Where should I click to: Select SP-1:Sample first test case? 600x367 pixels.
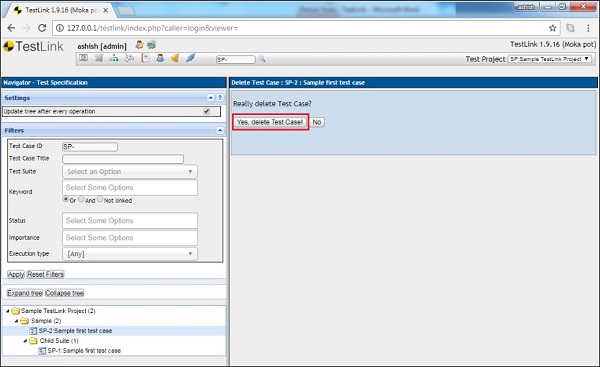(84, 351)
